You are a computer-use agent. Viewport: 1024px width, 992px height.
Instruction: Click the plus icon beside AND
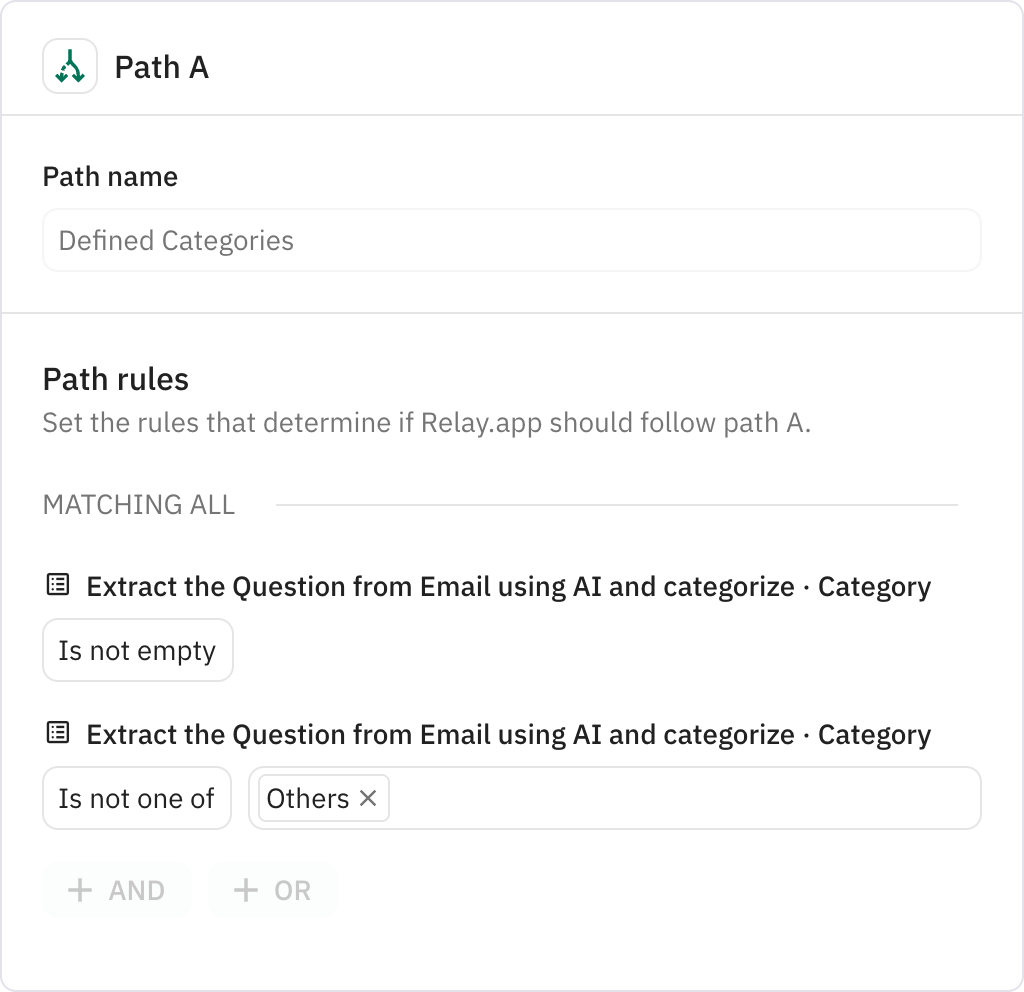(x=80, y=890)
